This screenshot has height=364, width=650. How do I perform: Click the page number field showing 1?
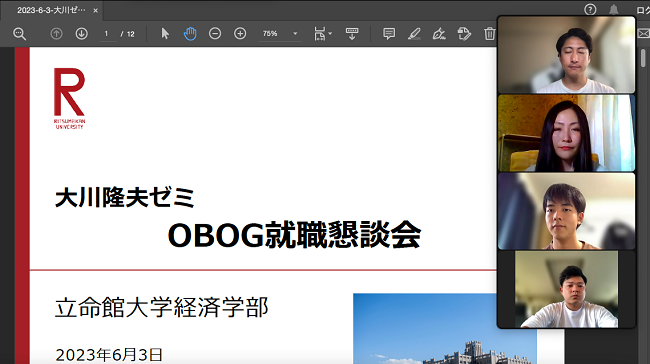108,34
